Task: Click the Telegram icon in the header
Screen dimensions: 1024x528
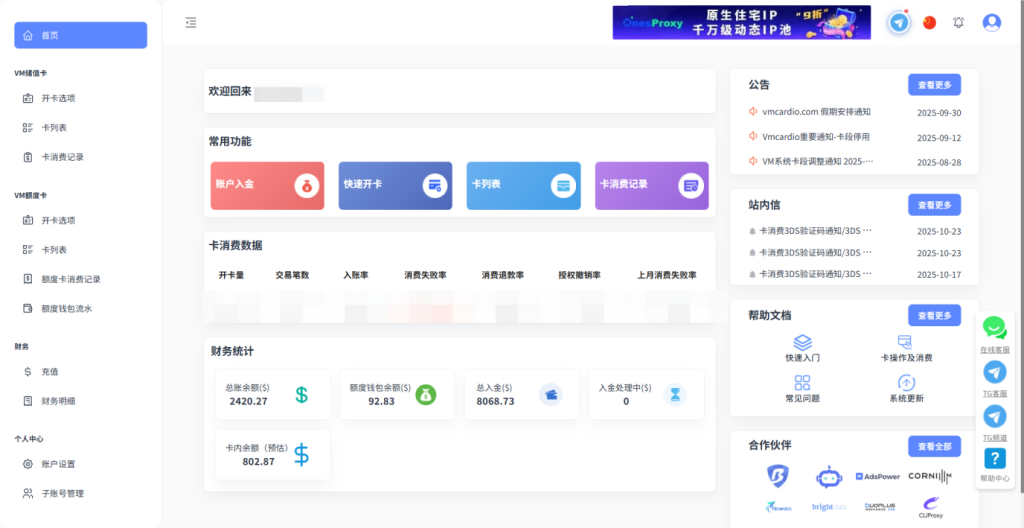Action: tap(899, 22)
